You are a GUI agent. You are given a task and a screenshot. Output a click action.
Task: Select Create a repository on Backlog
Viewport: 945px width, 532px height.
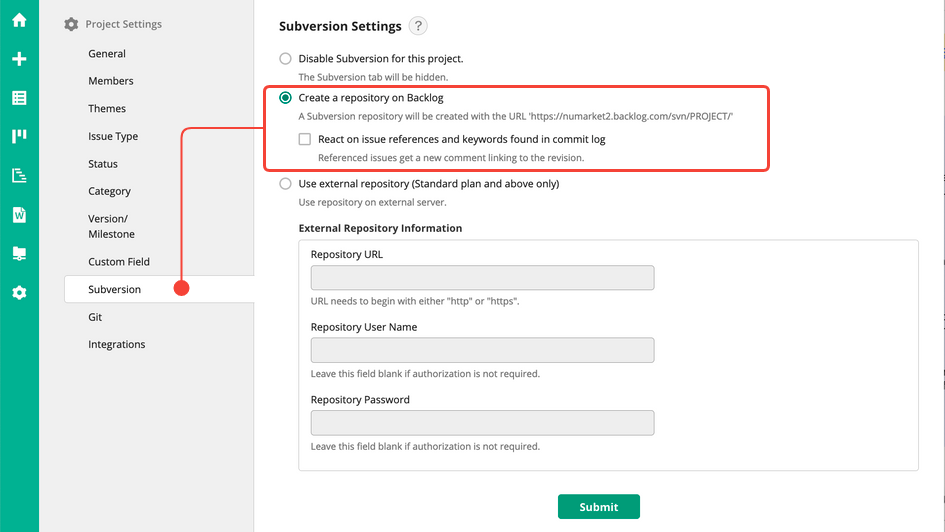click(x=286, y=98)
